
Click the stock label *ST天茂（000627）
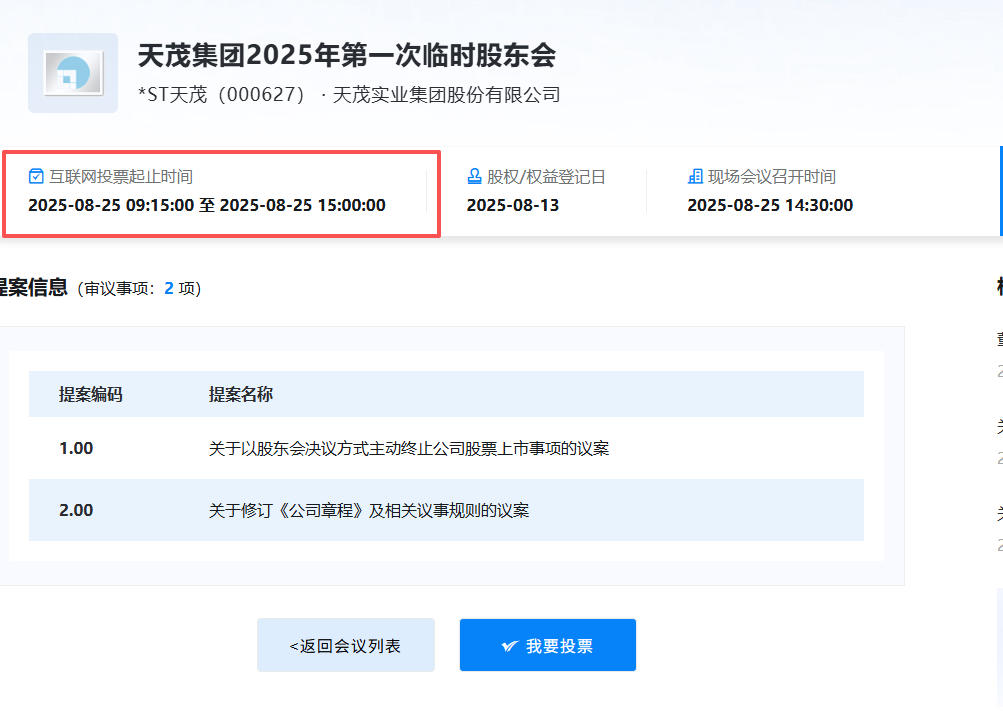point(221,95)
